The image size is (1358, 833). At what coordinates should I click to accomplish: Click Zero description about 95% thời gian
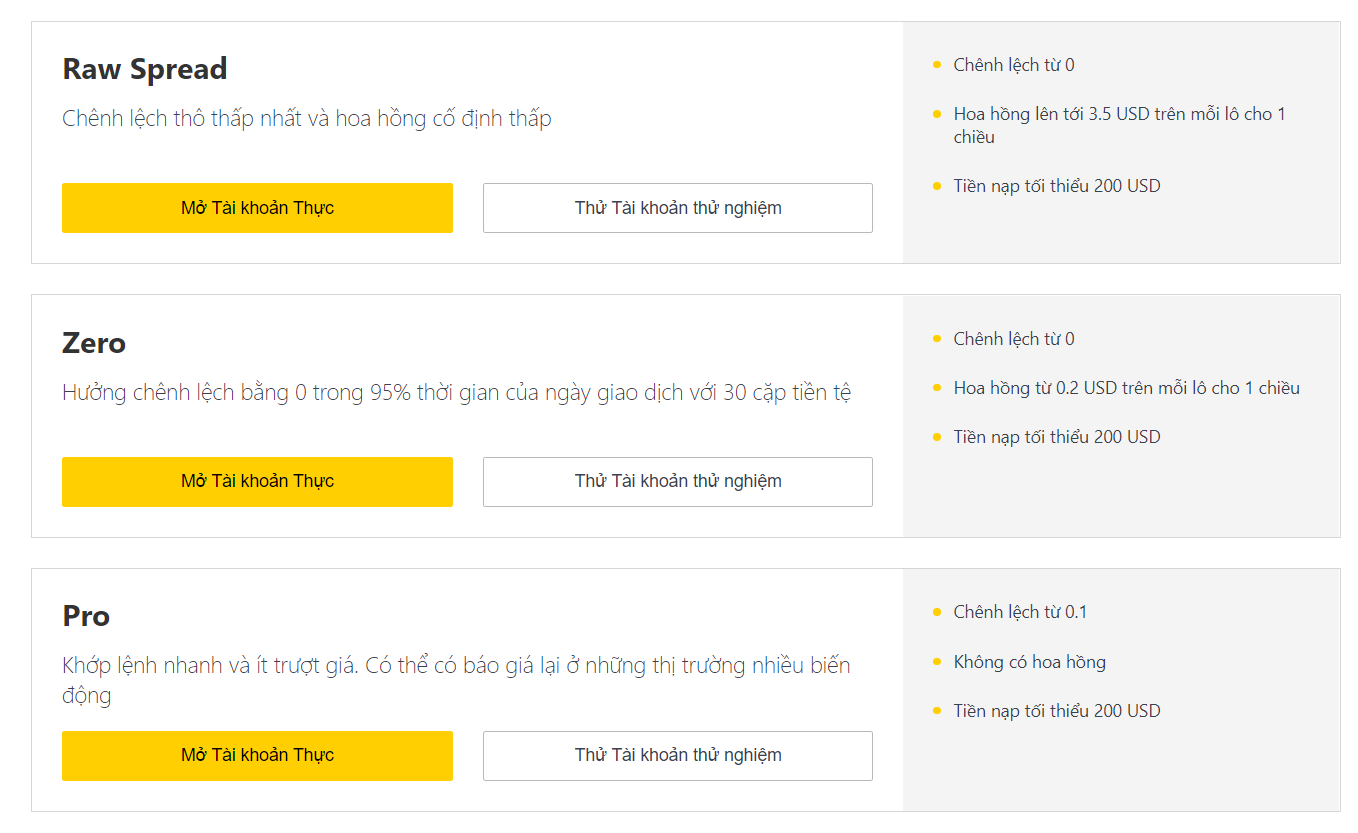click(x=456, y=392)
